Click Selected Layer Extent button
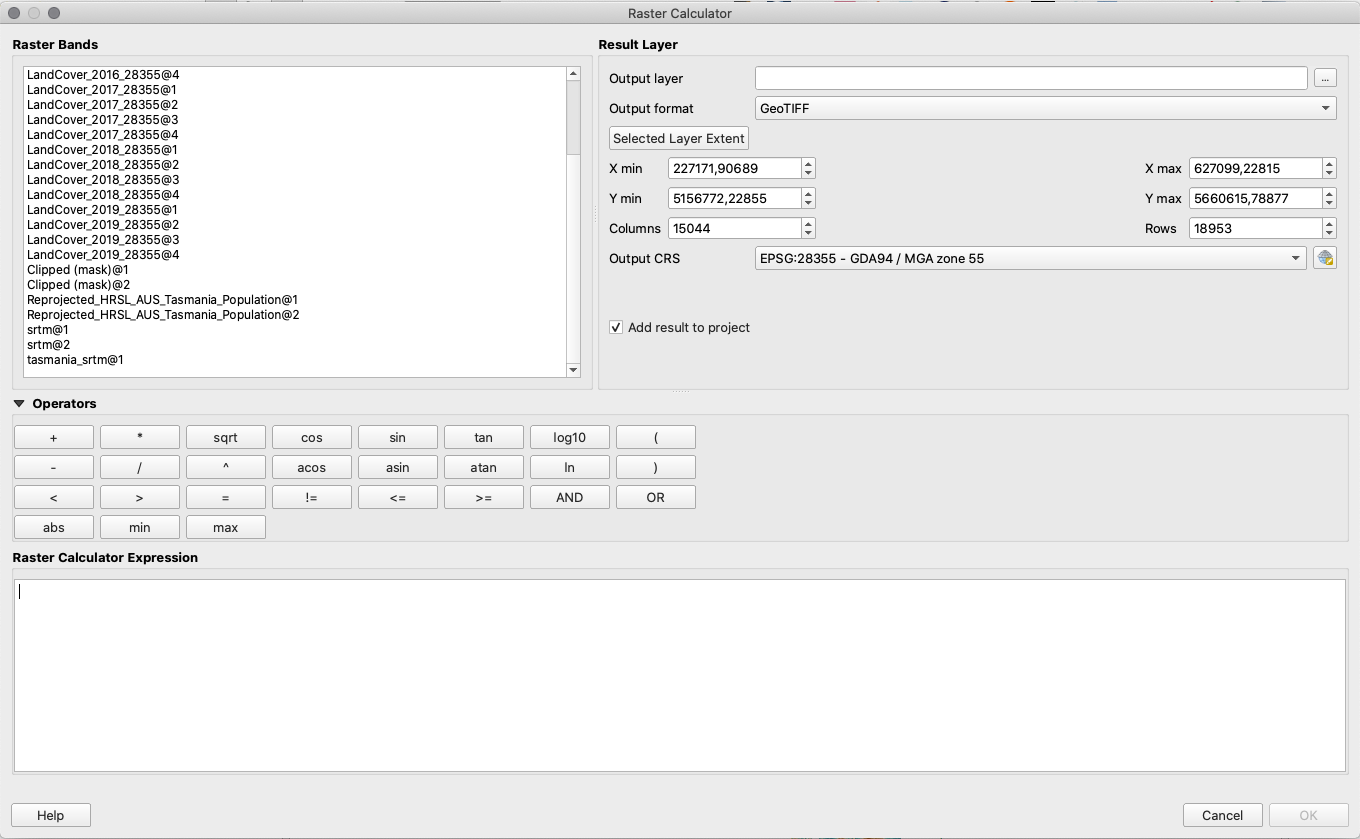1360x839 pixels. (679, 138)
